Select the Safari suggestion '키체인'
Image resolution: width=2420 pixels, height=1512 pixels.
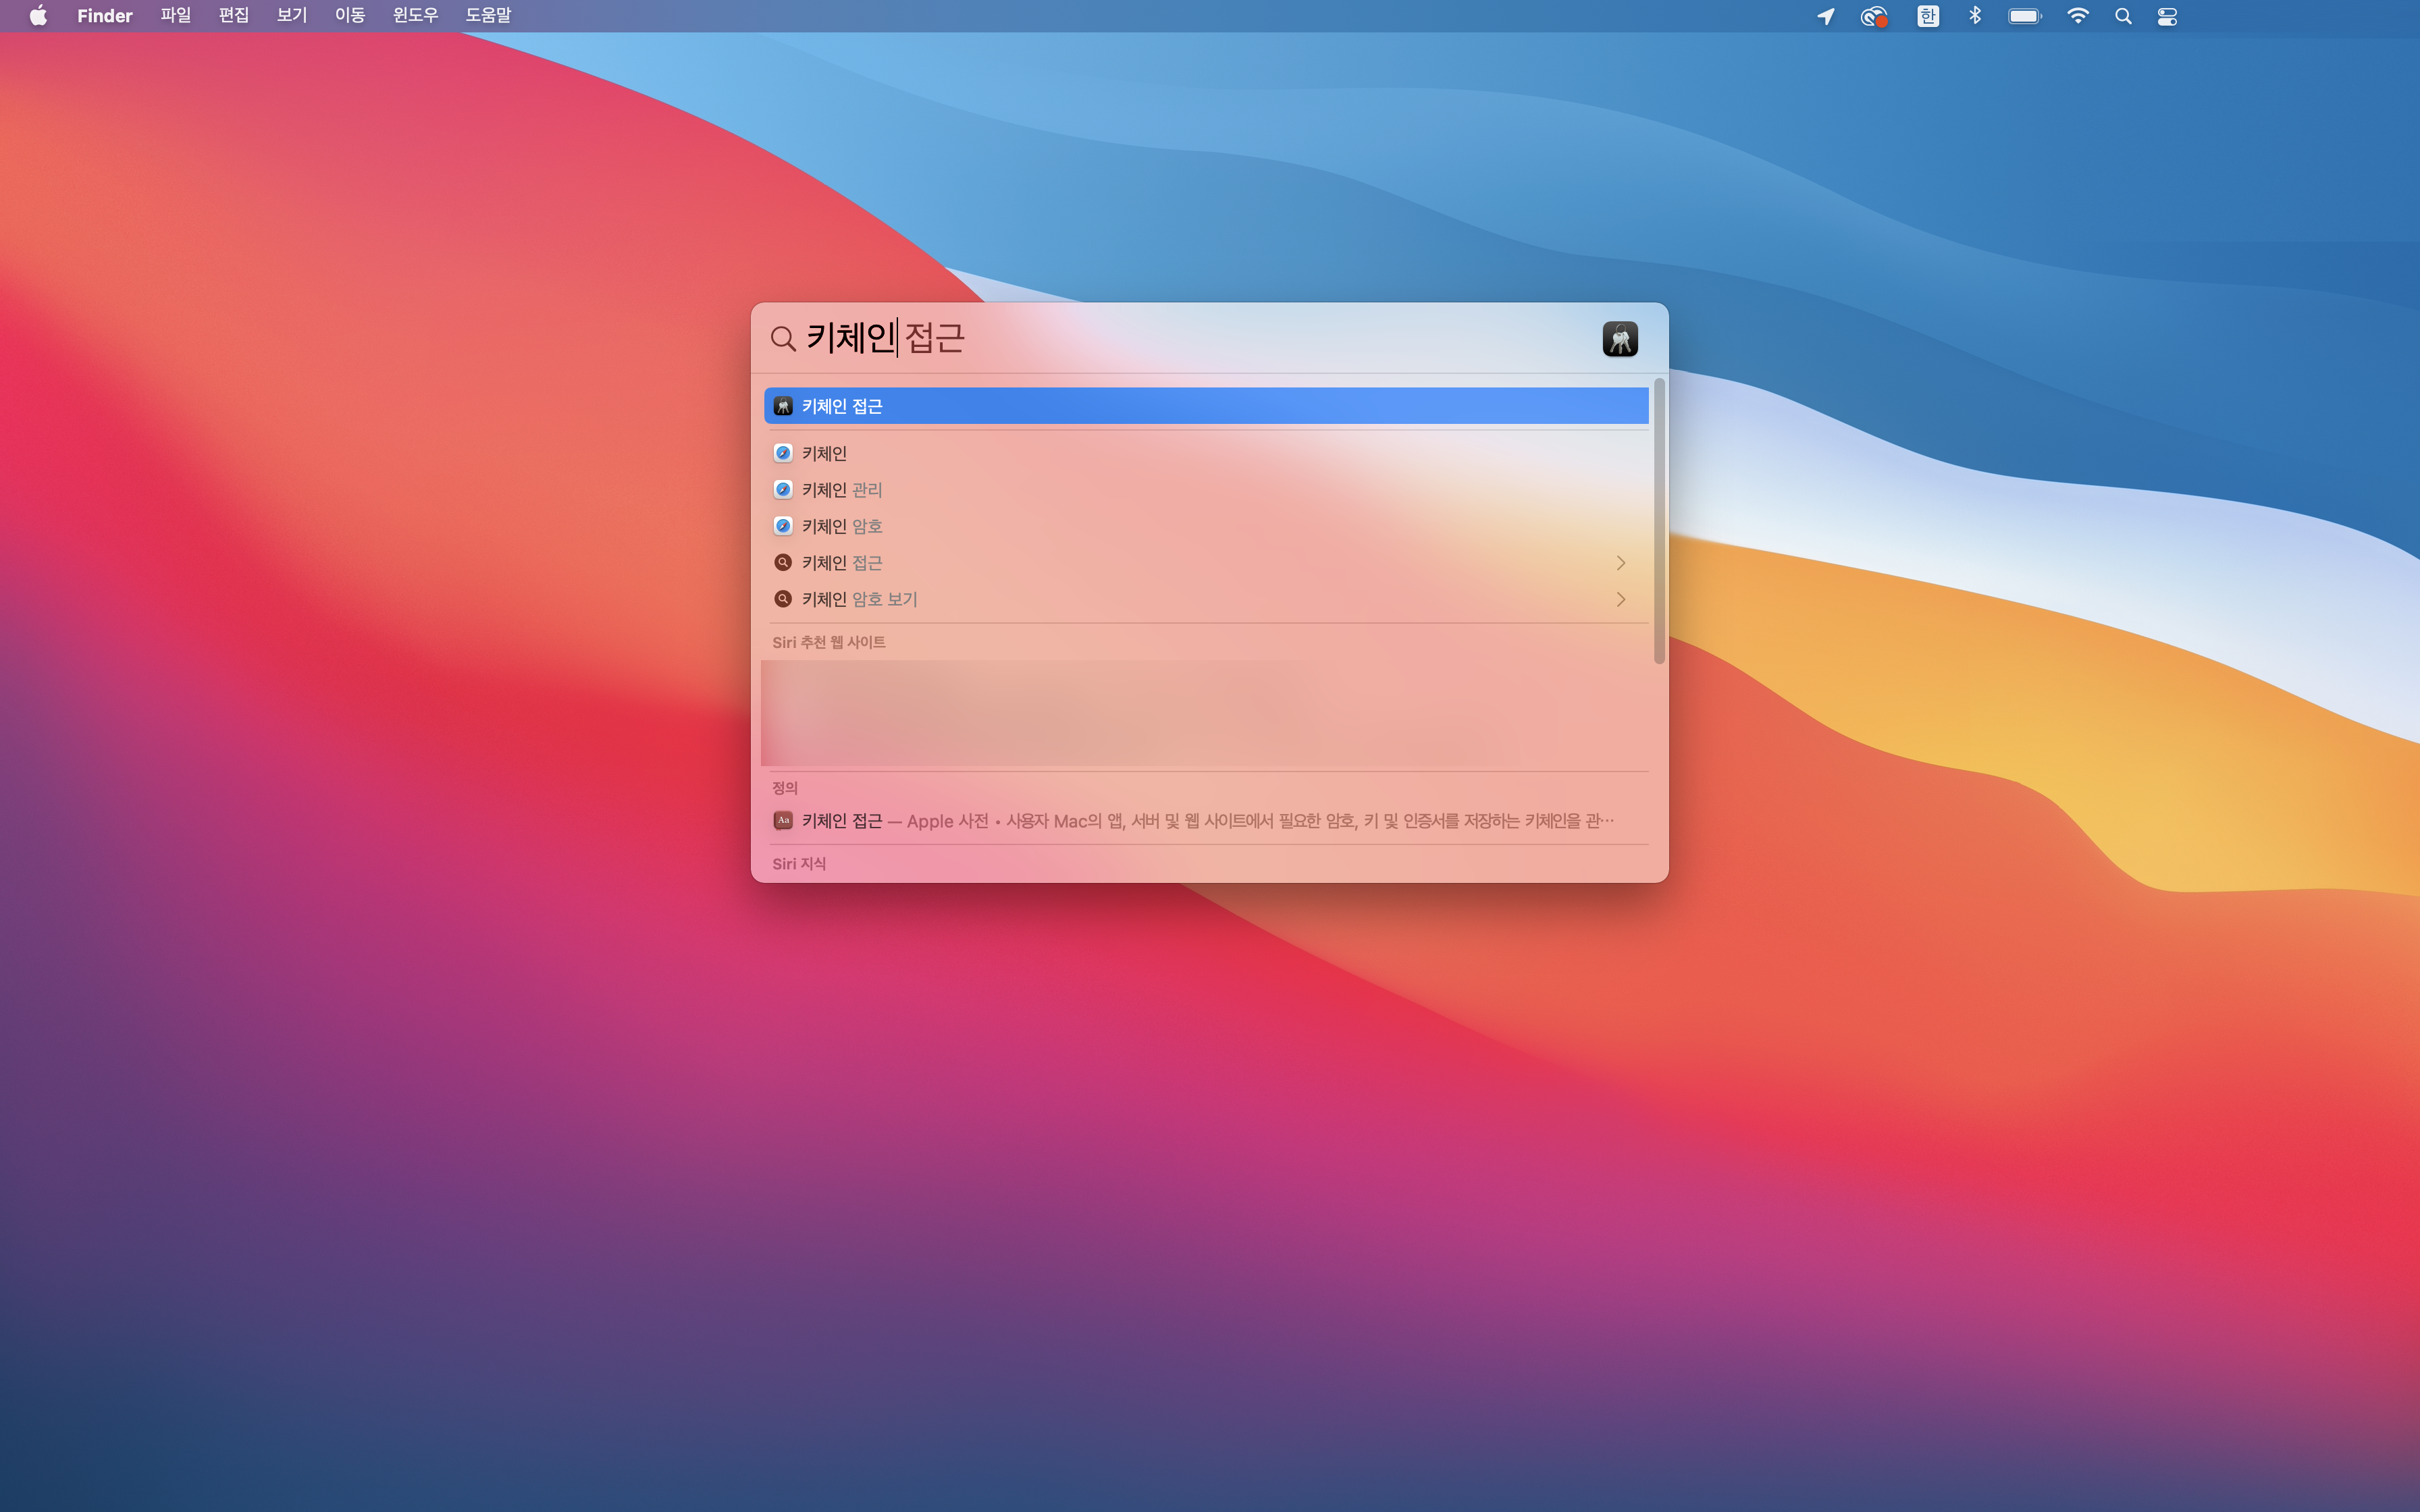pos(824,453)
